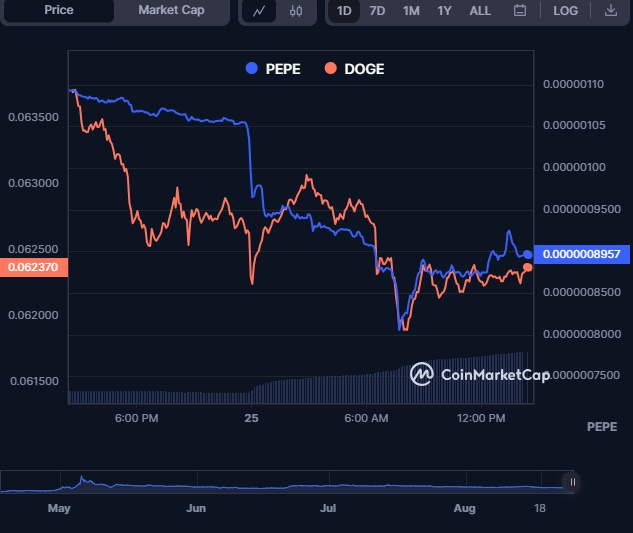
Task: Click the 6:00 PM axis label
Action: pos(136,418)
